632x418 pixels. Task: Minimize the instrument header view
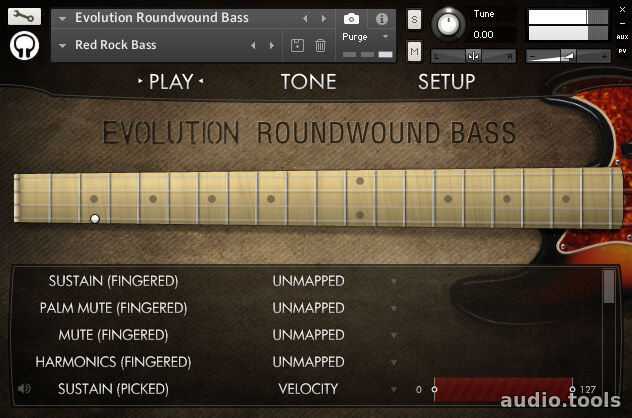click(x=622, y=23)
